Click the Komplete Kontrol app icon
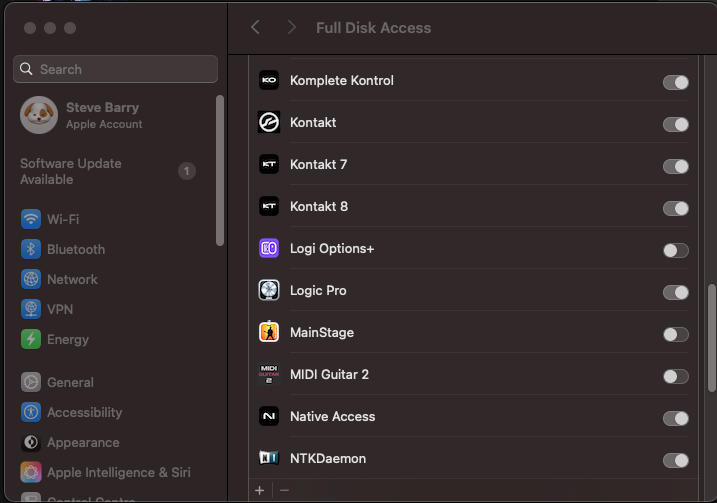The height and width of the screenshot is (503, 717). point(269,80)
